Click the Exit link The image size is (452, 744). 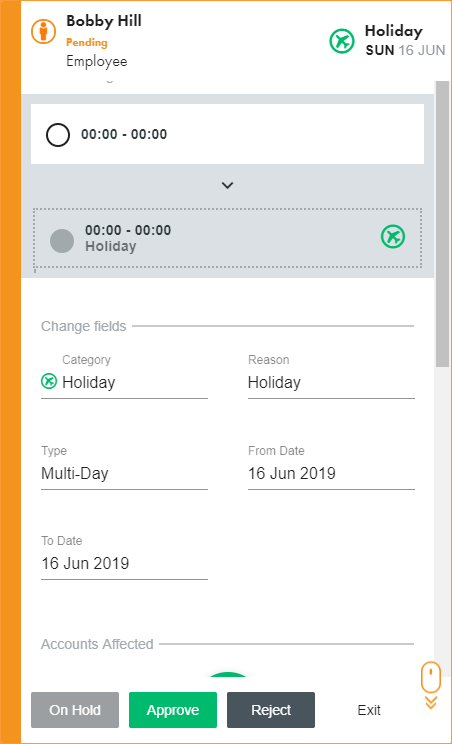(x=369, y=710)
